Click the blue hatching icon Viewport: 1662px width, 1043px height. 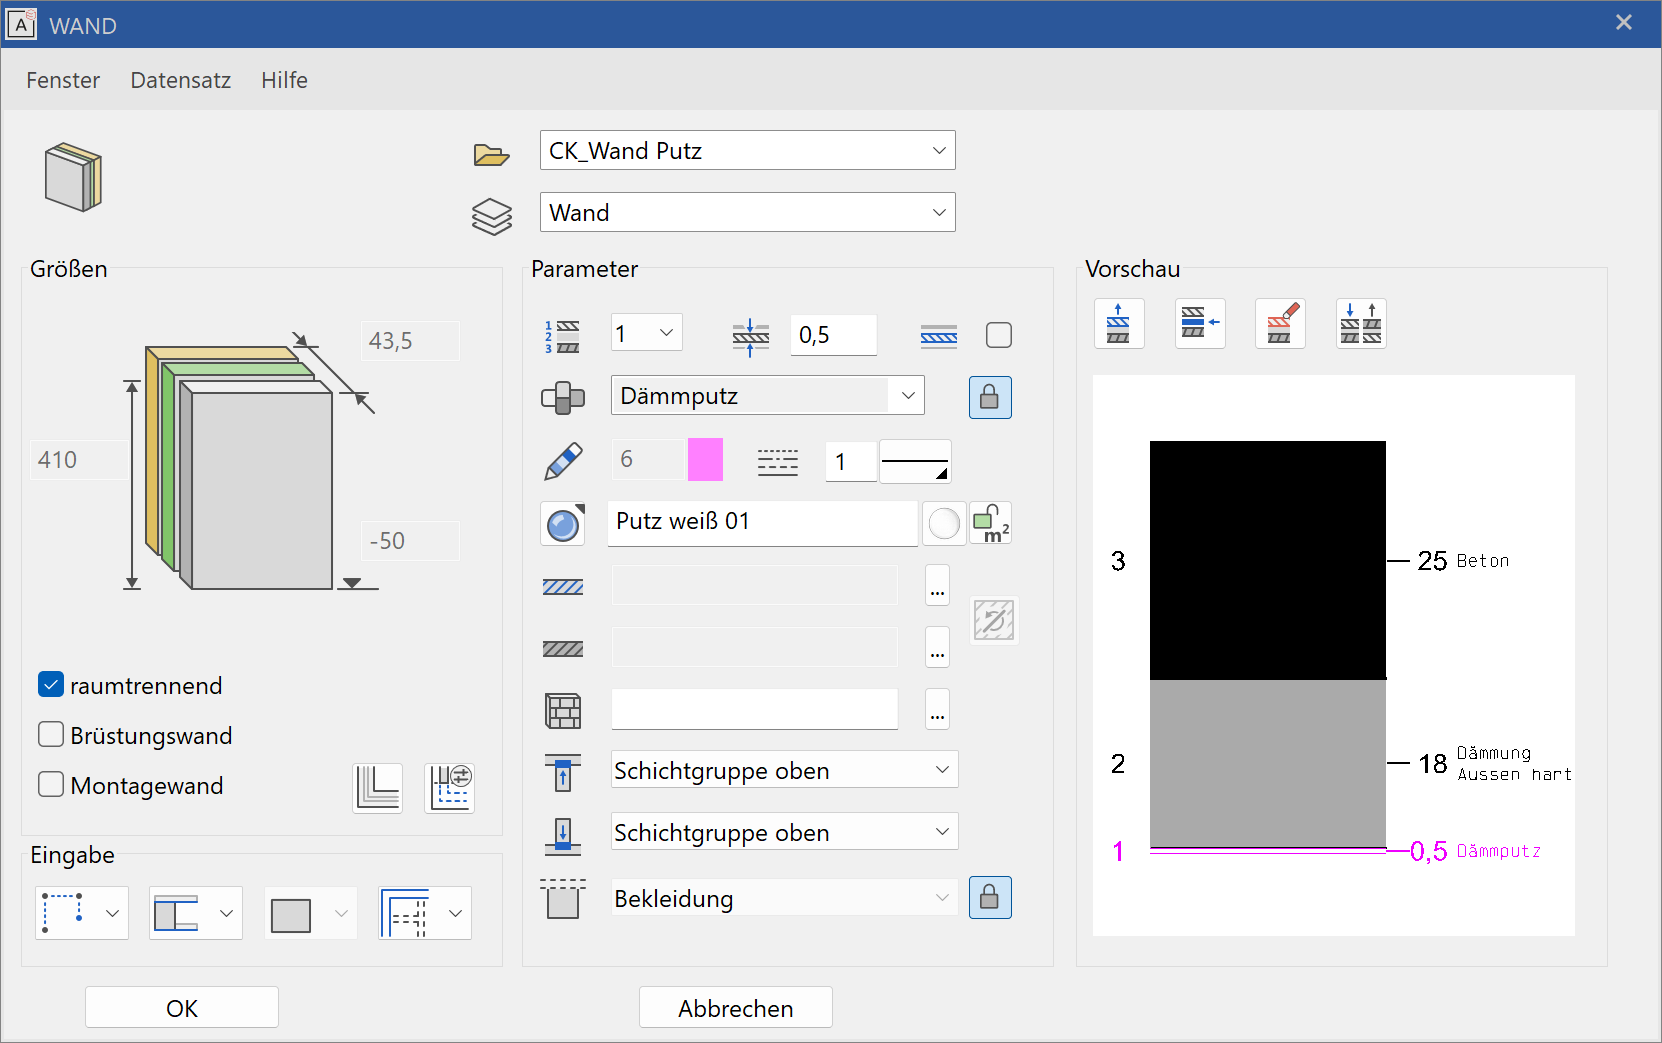pos(563,587)
